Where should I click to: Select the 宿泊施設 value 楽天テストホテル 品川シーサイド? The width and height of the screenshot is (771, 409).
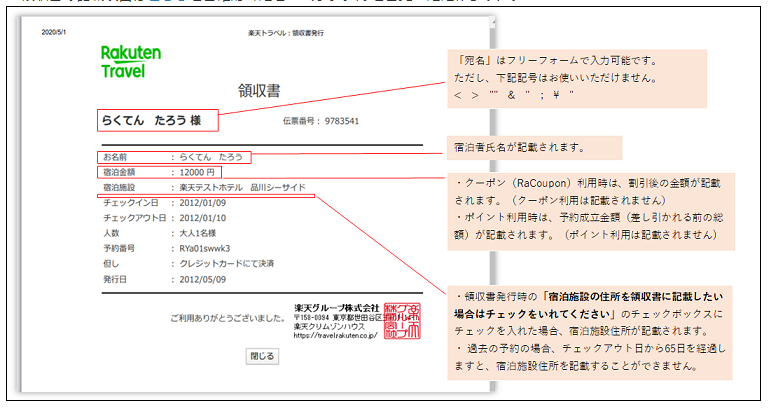click(x=242, y=188)
